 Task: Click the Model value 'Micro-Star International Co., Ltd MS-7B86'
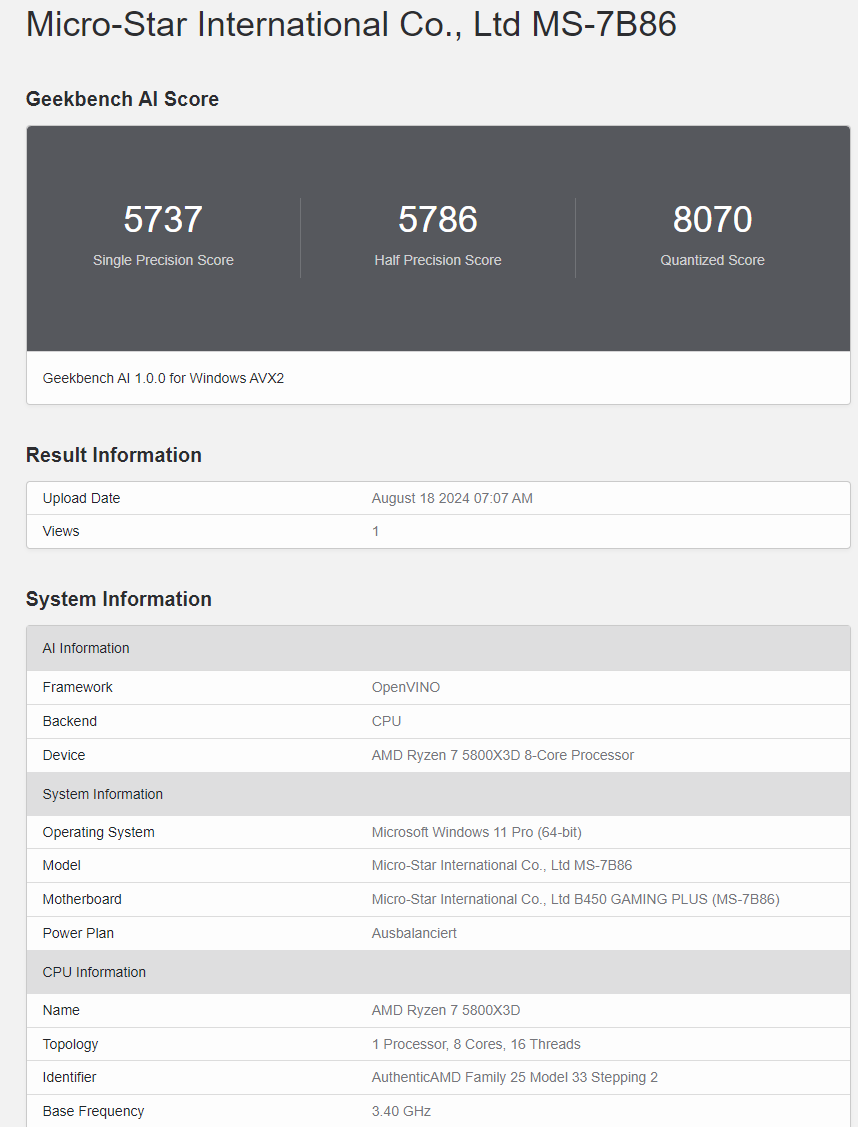coord(502,865)
